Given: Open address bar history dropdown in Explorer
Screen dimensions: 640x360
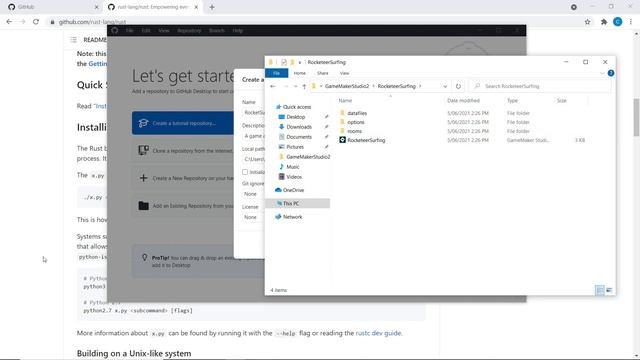Looking at the screenshot, I should [445, 86].
